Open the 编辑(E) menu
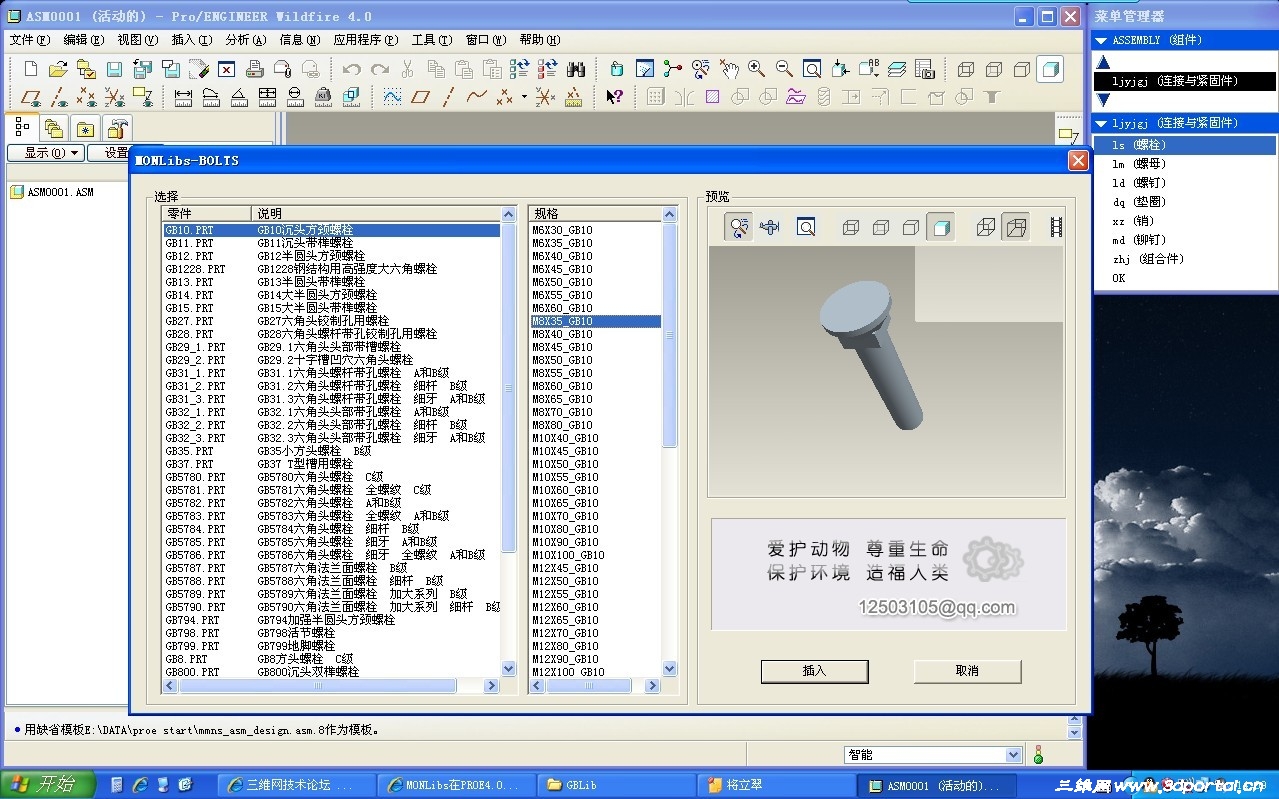This screenshot has height=799, width=1279. (x=83, y=40)
